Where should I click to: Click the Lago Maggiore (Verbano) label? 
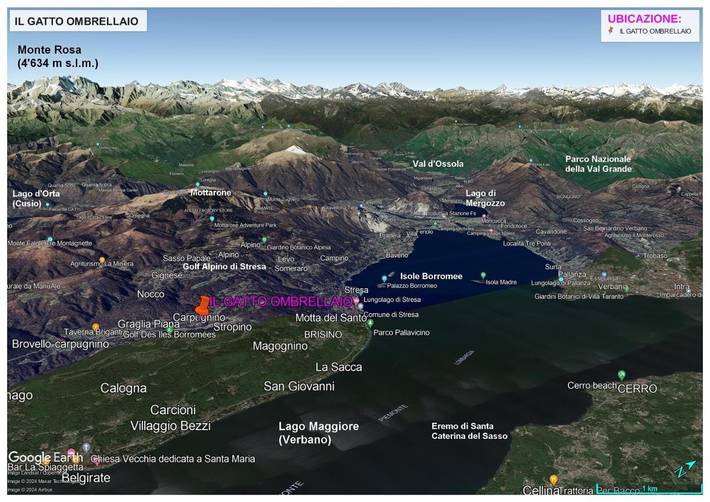pos(318,433)
